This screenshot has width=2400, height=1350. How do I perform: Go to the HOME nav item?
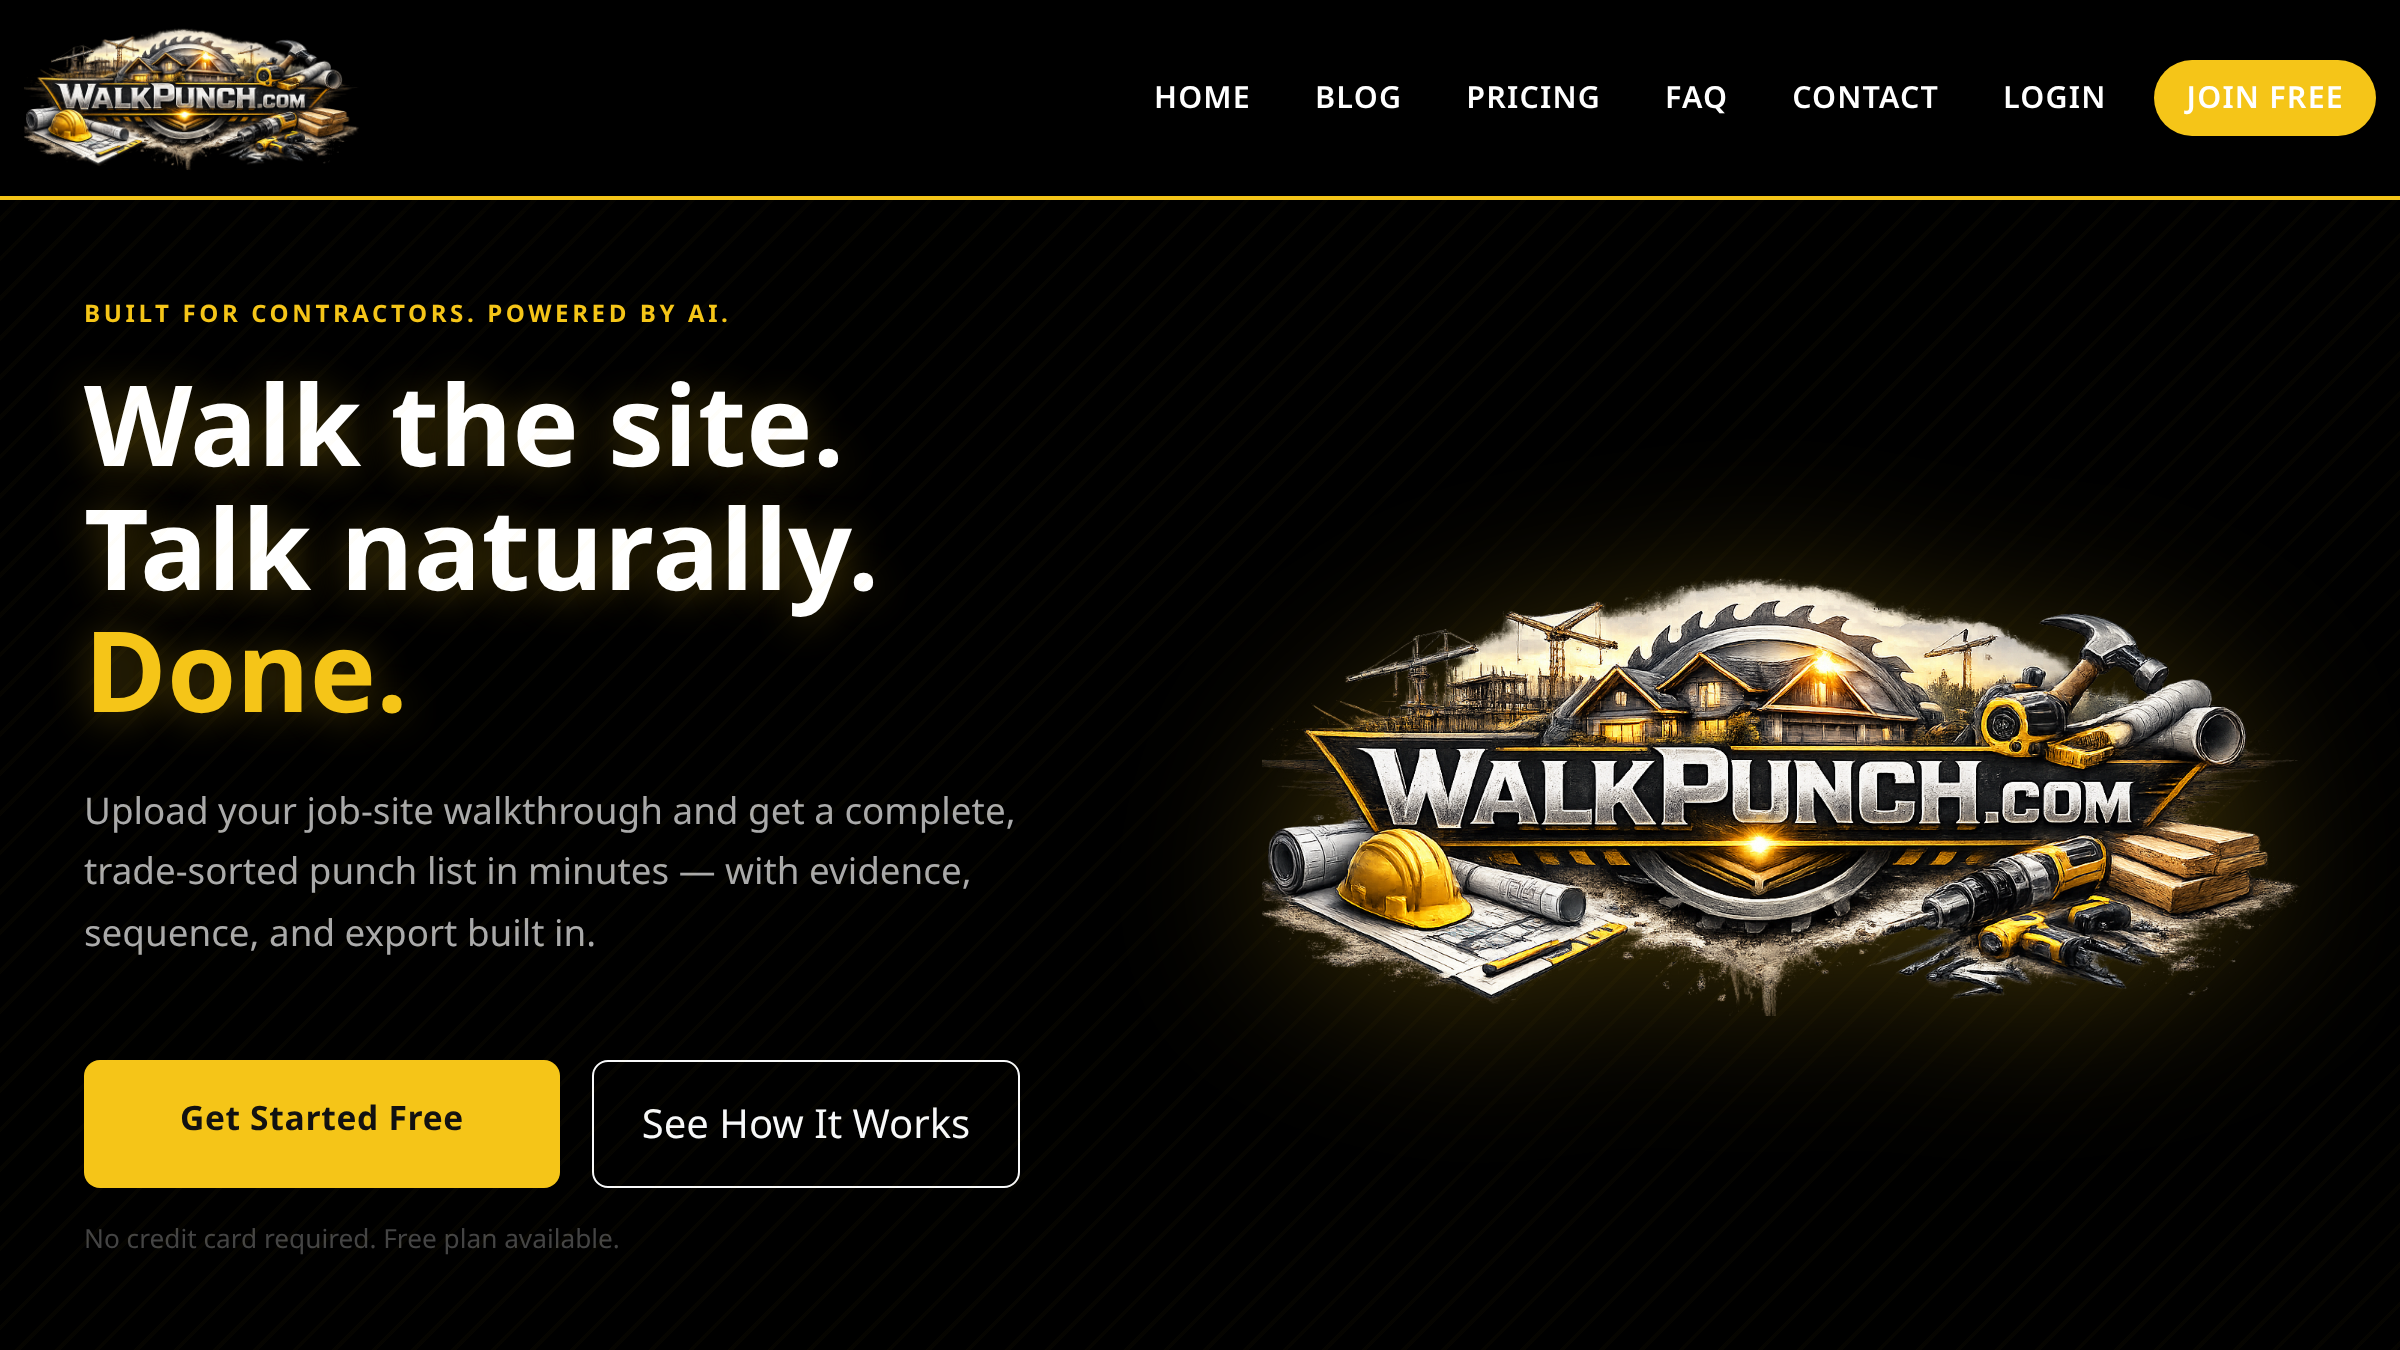[x=1202, y=97]
